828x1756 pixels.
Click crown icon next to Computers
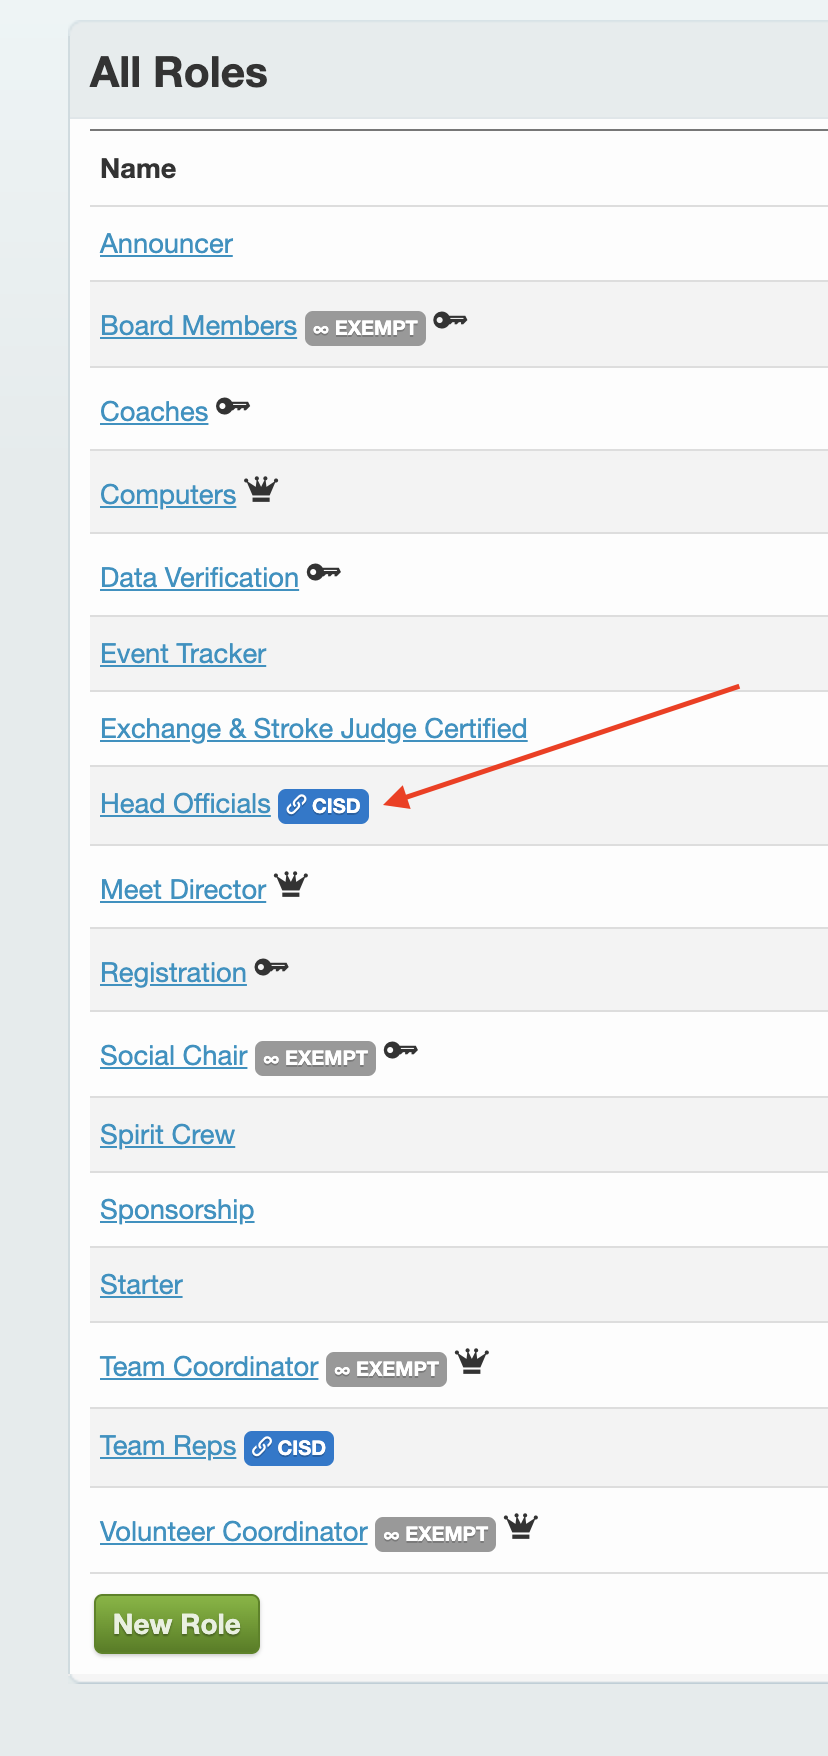coord(261,490)
